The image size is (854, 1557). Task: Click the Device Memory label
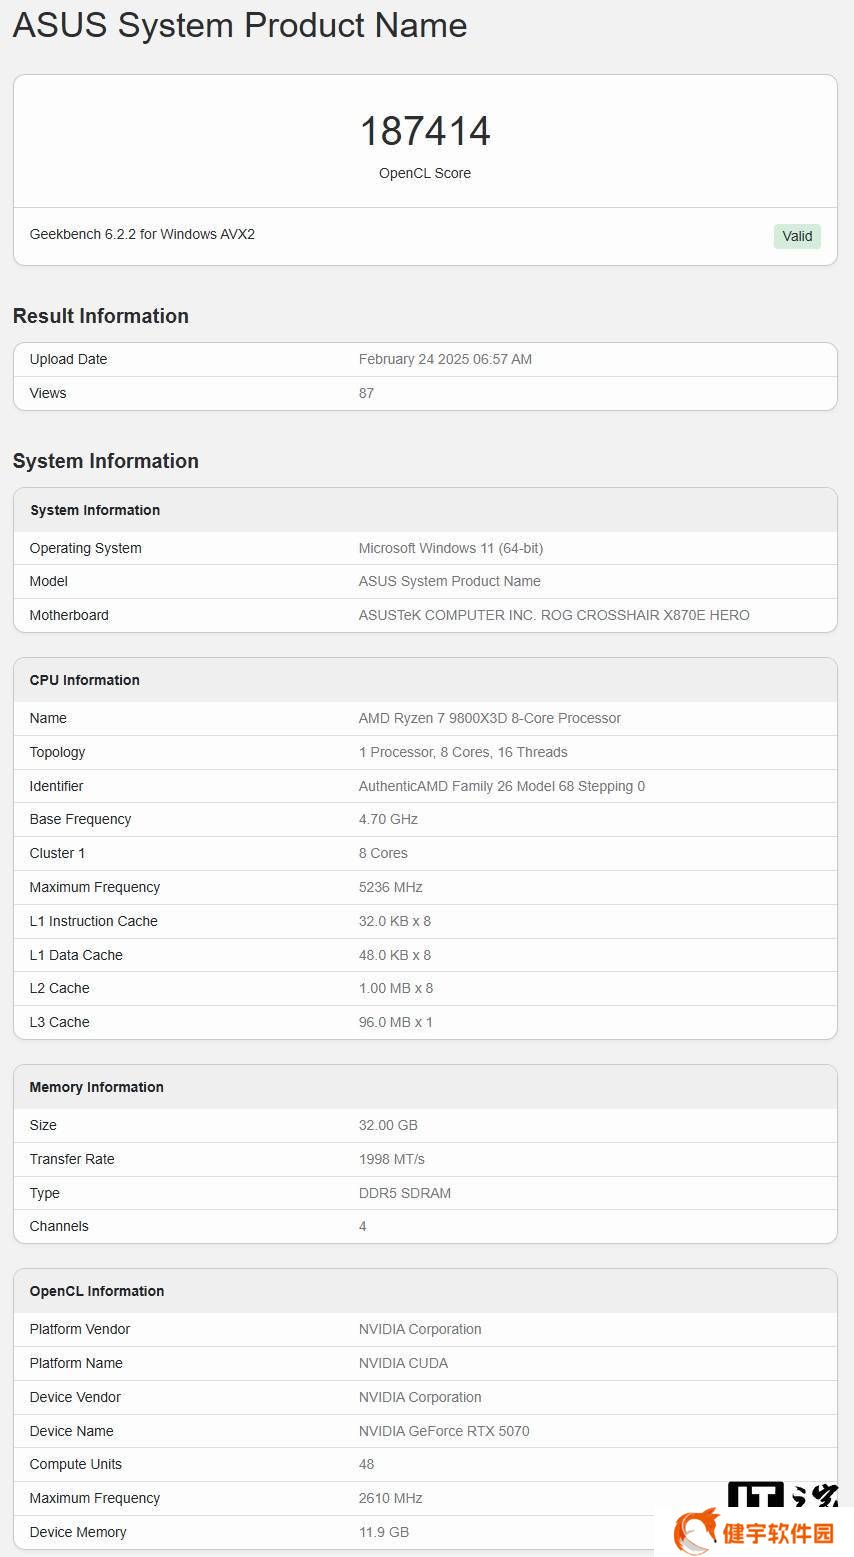coord(78,1532)
